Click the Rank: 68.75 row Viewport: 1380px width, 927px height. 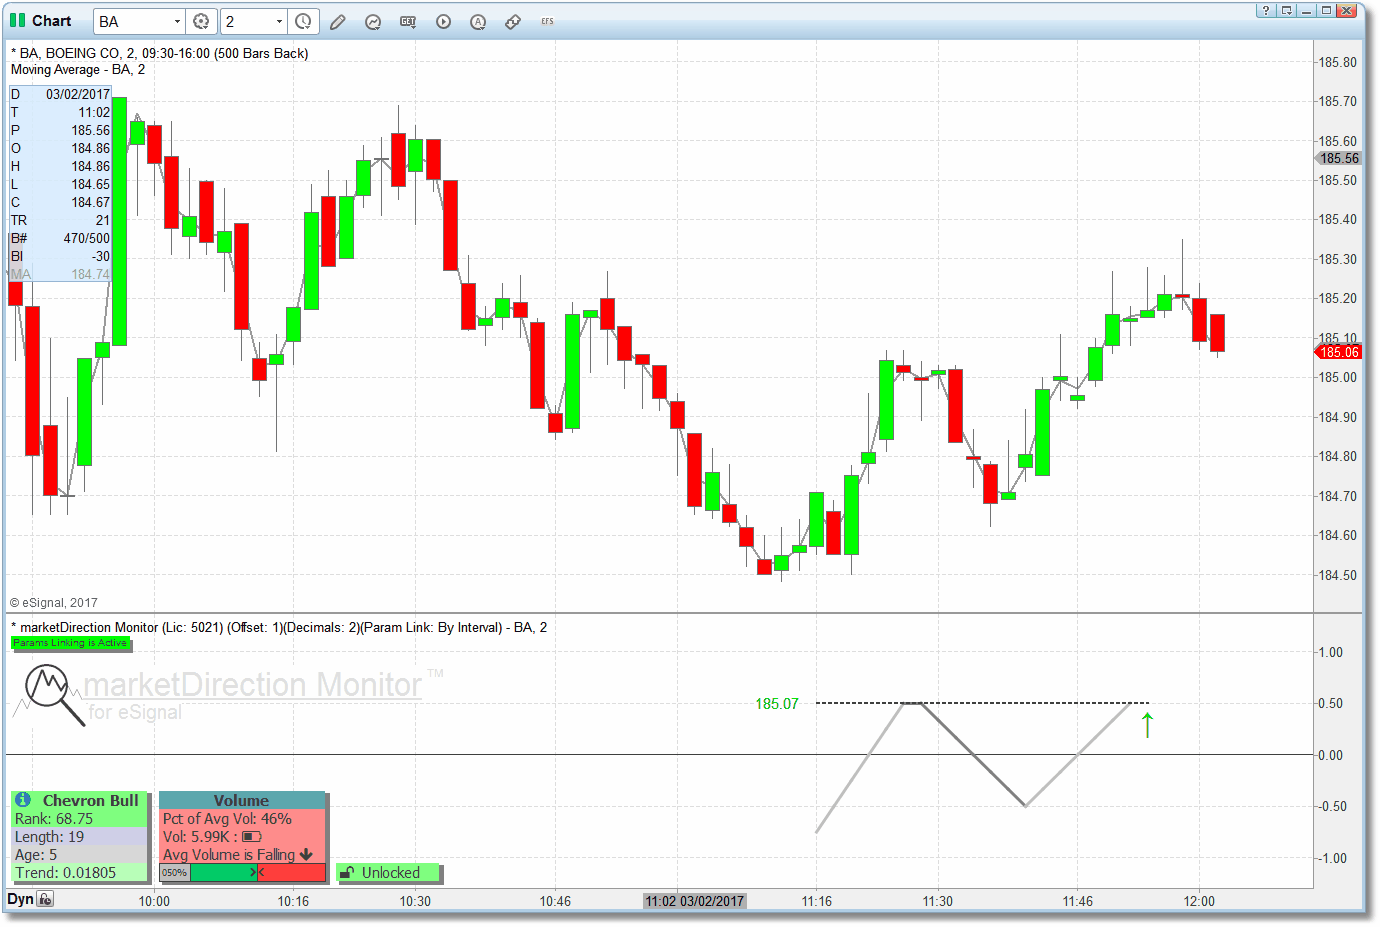pos(80,819)
